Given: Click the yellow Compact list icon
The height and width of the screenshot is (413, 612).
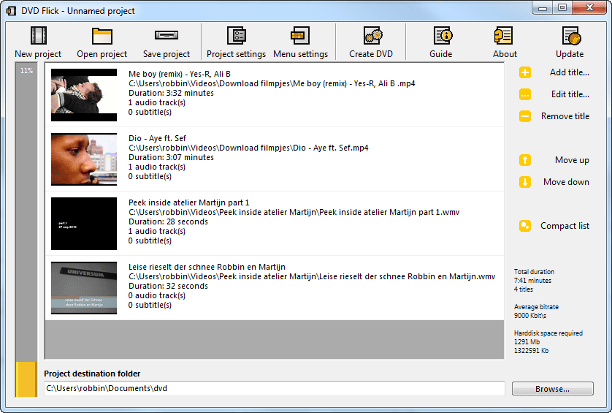Looking at the screenshot, I should 525,226.
